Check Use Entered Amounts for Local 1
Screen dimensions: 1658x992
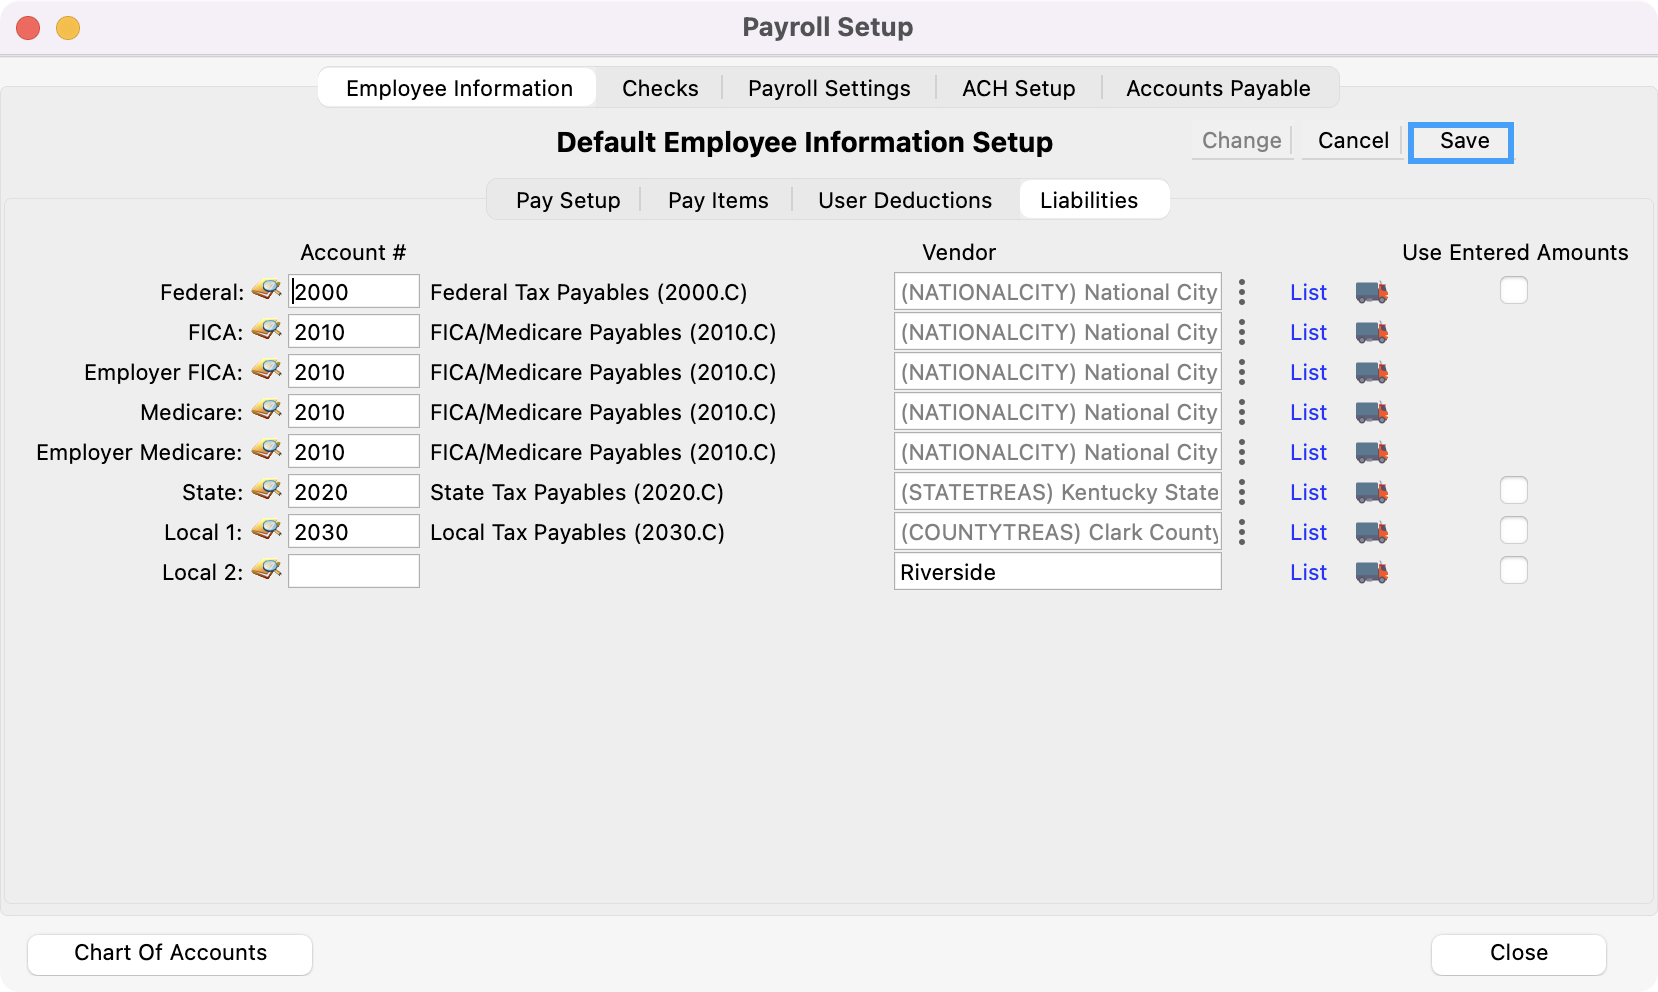click(x=1513, y=531)
